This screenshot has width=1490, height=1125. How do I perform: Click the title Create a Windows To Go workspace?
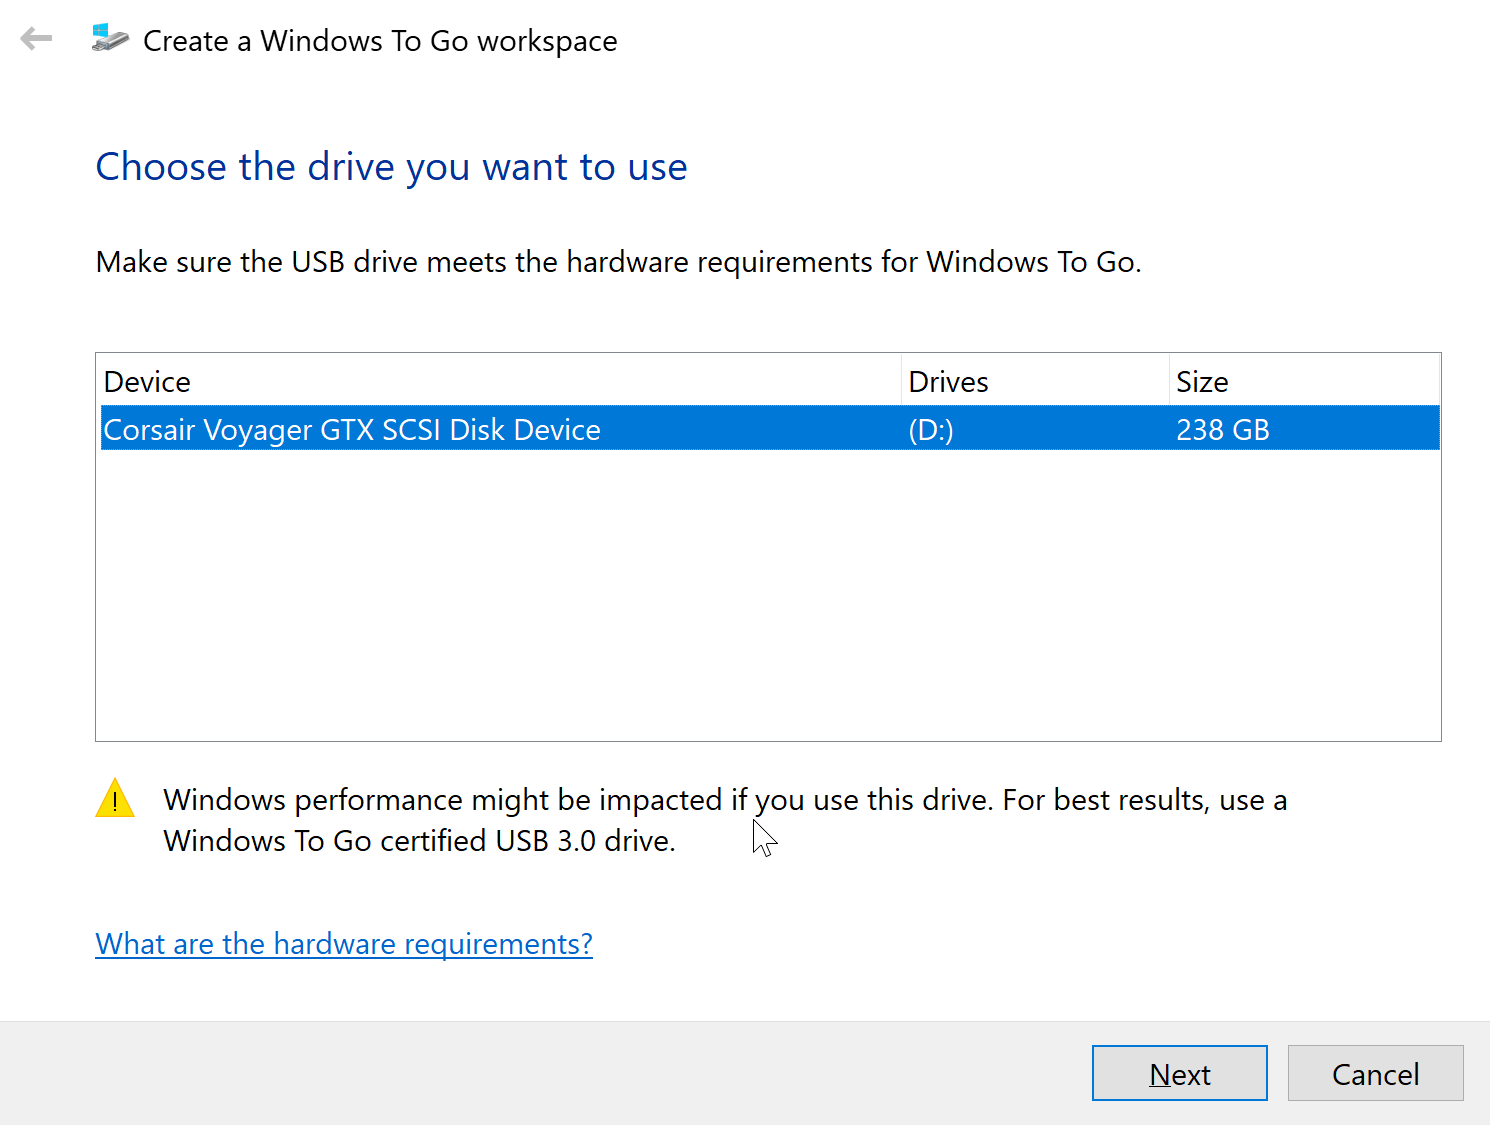(x=380, y=41)
